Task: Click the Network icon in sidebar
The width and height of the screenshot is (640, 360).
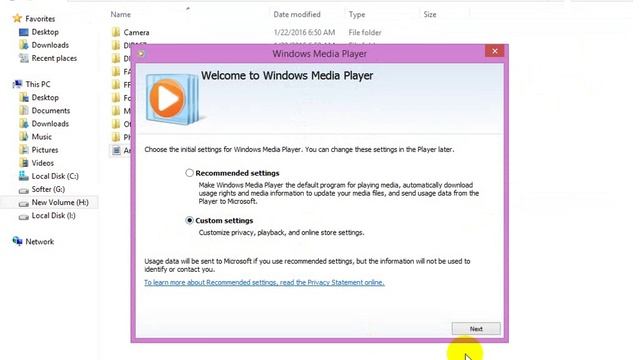Action: click(17, 241)
